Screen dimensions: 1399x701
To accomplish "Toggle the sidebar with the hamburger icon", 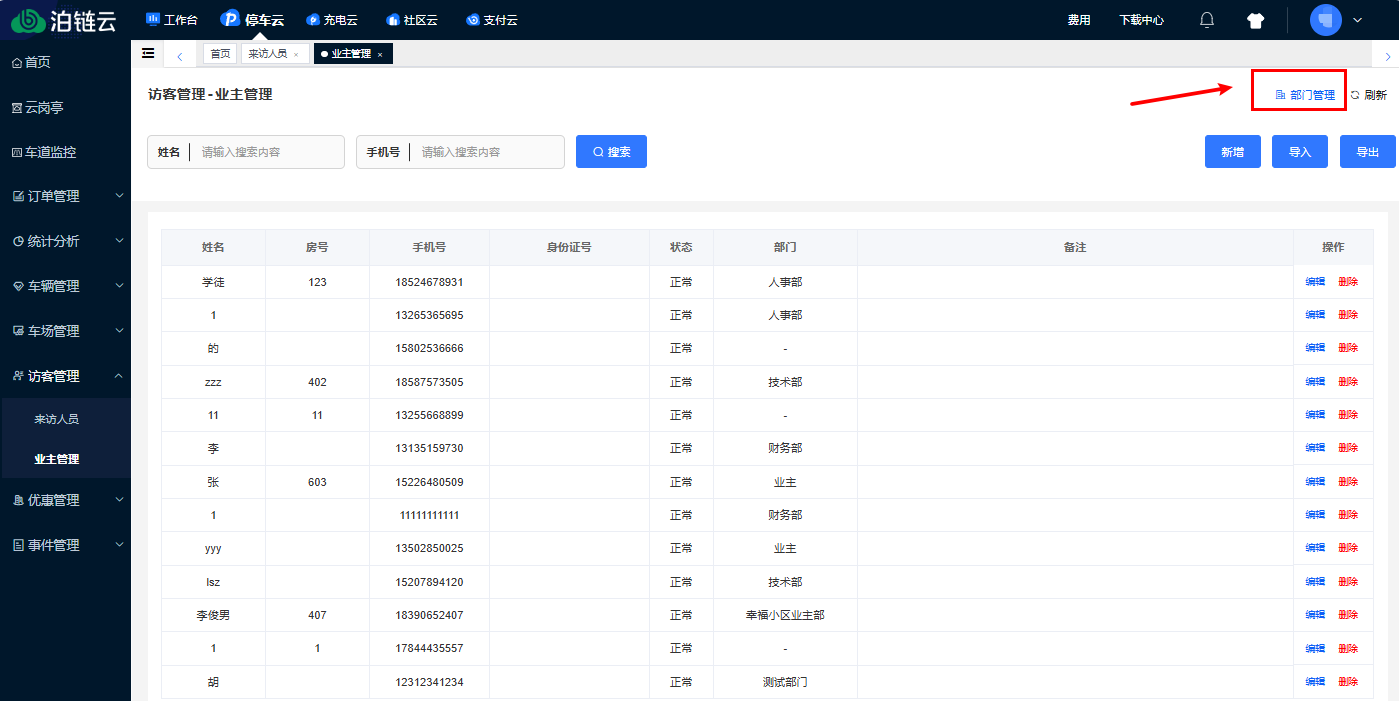I will pyautogui.click(x=148, y=53).
